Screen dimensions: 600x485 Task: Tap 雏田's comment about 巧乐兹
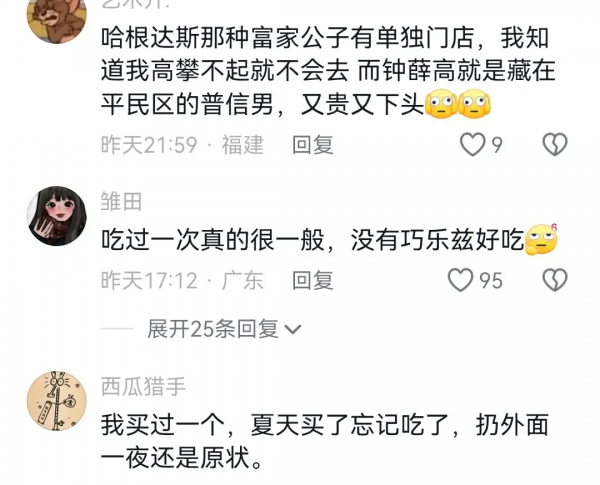(x=312, y=240)
